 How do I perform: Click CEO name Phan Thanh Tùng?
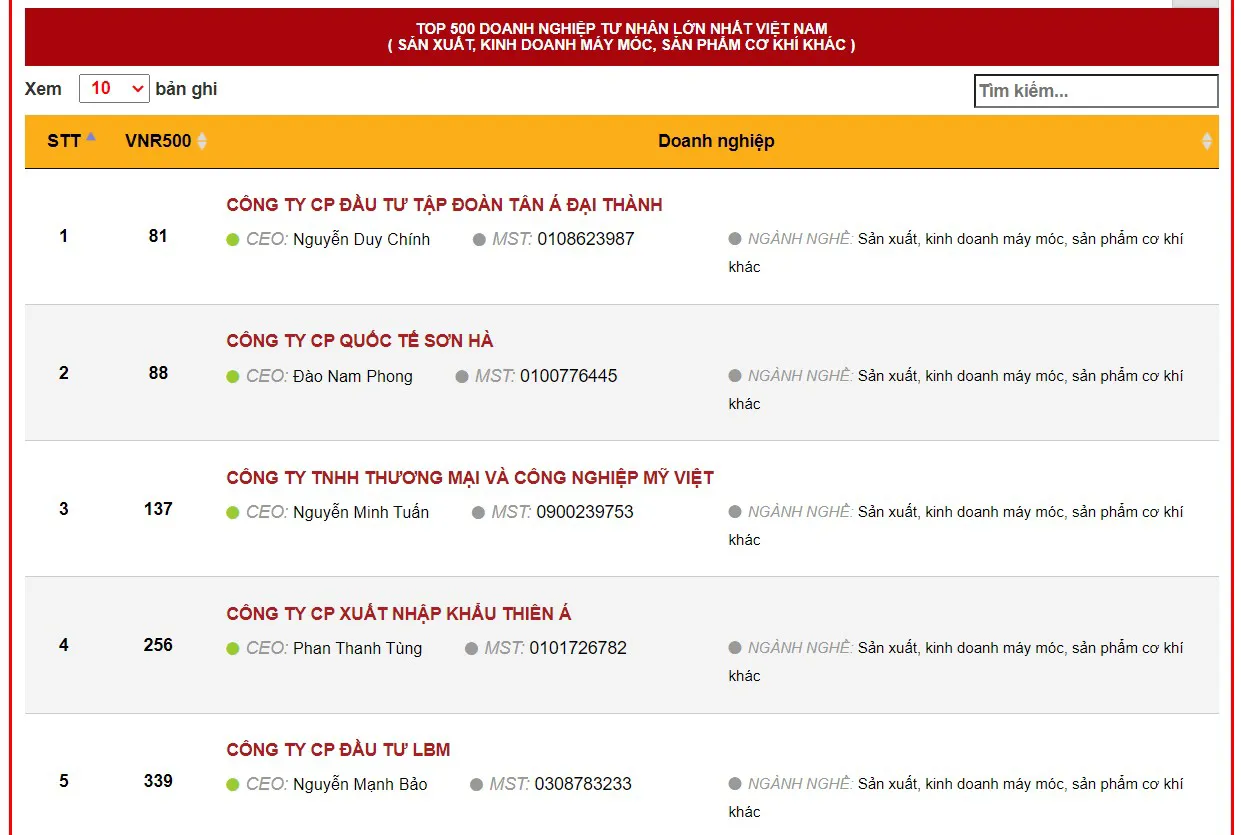(x=358, y=649)
